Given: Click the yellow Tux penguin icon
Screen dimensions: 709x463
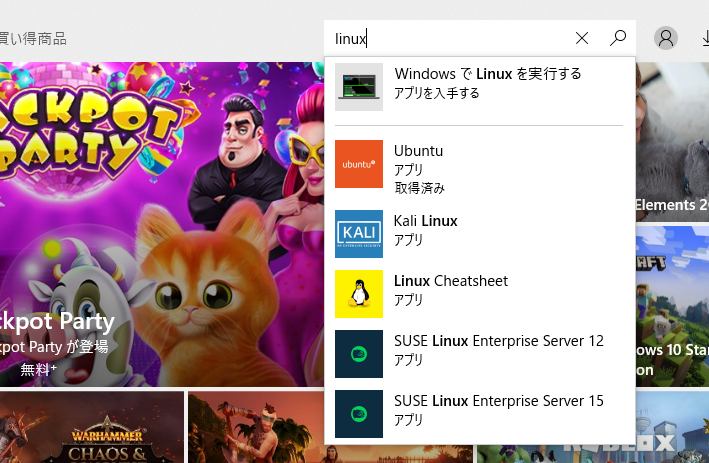Looking at the screenshot, I should point(359,294).
